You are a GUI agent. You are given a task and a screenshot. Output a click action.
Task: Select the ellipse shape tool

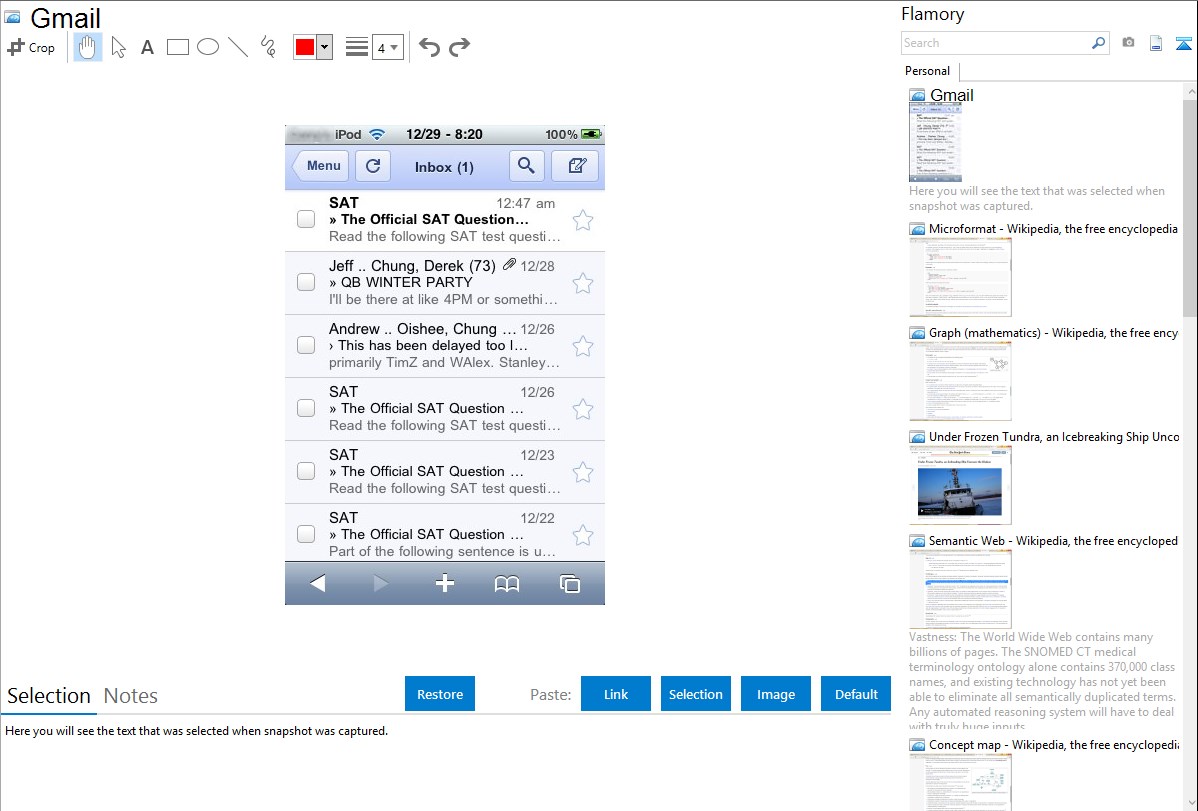[x=208, y=47]
